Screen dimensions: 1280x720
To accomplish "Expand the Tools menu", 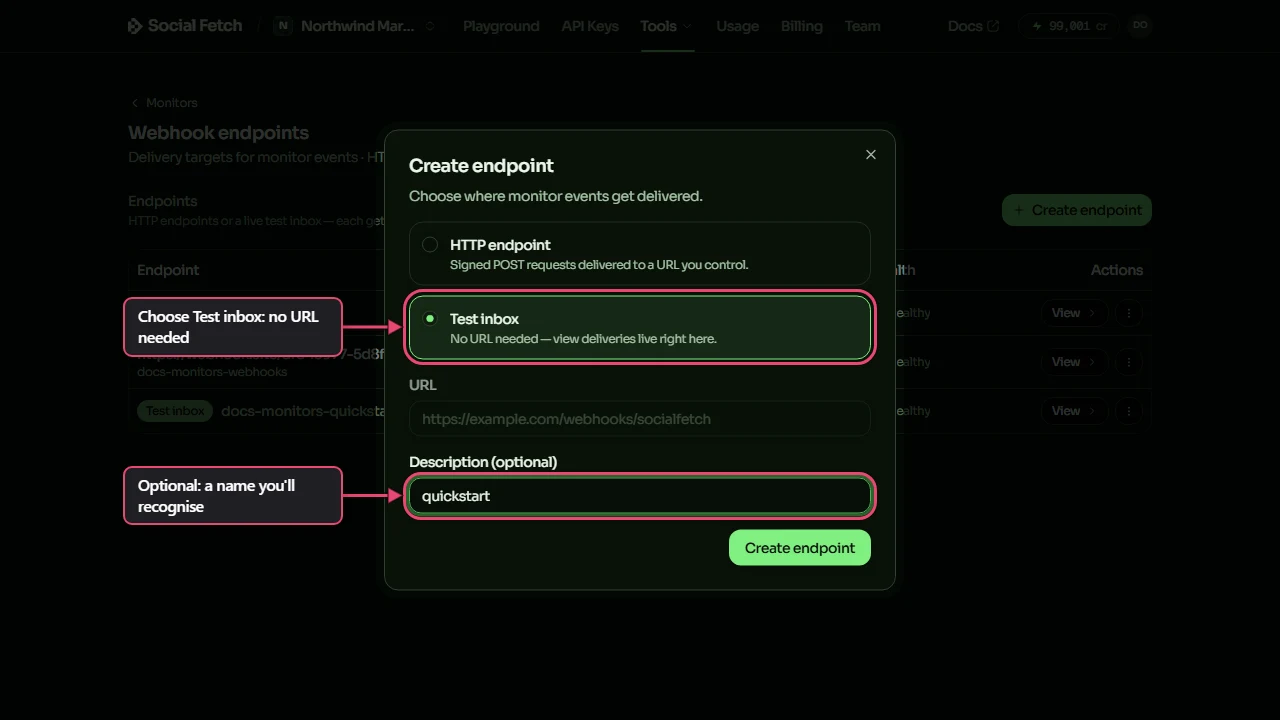I will point(666,26).
